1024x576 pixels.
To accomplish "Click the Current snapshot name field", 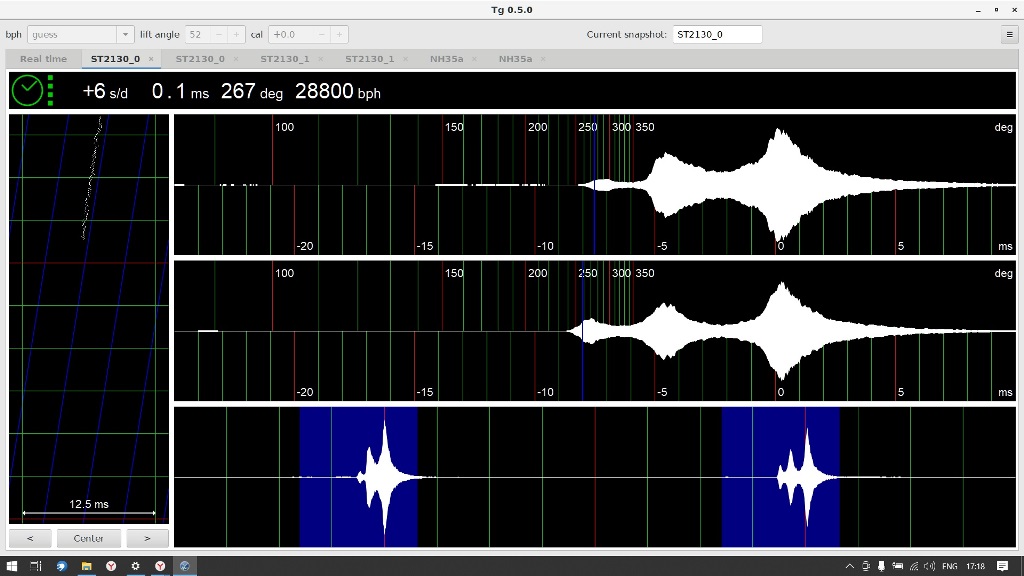I will (717, 34).
